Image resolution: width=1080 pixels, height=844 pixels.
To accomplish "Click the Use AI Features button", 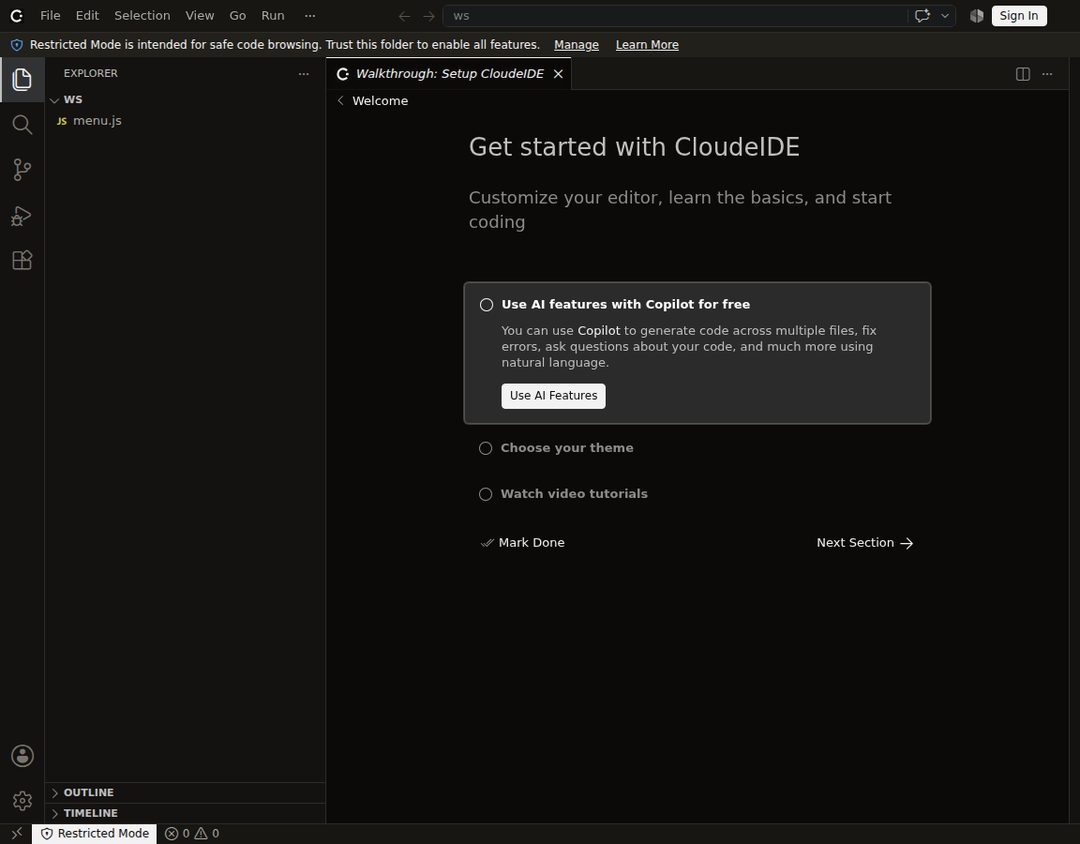I will point(553,396).
